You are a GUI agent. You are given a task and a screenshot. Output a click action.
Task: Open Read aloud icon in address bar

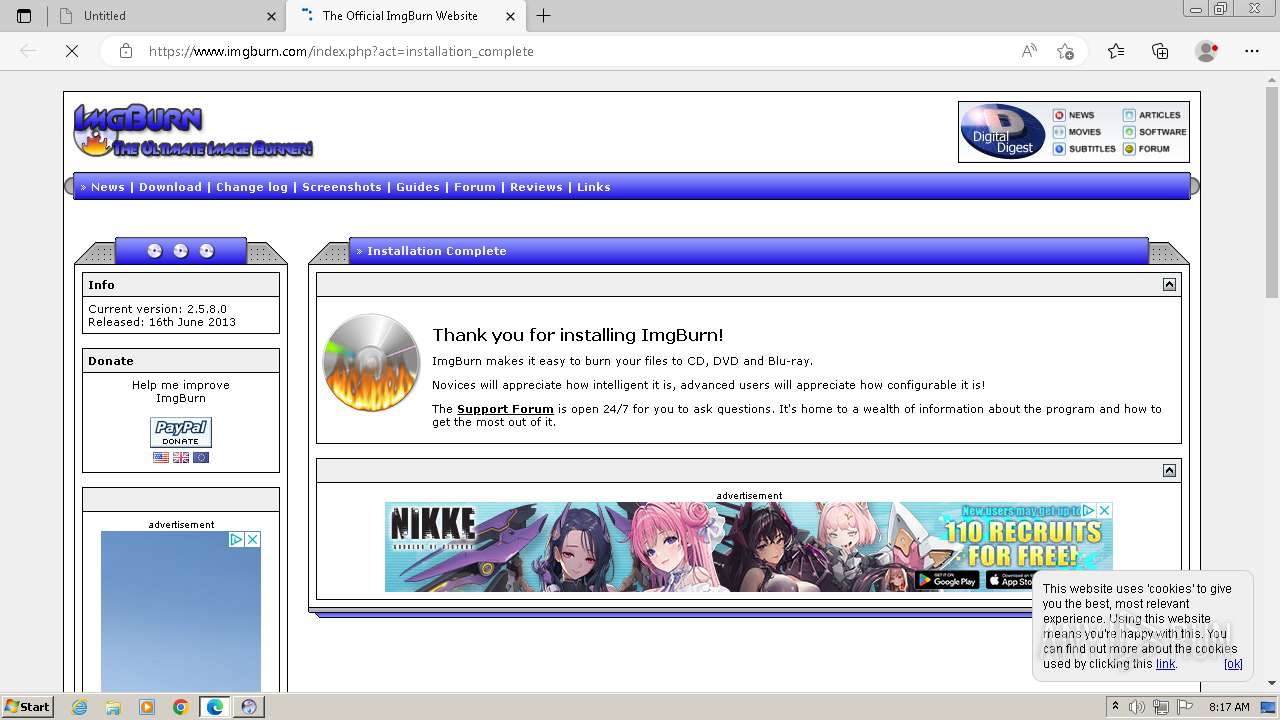1029,51
